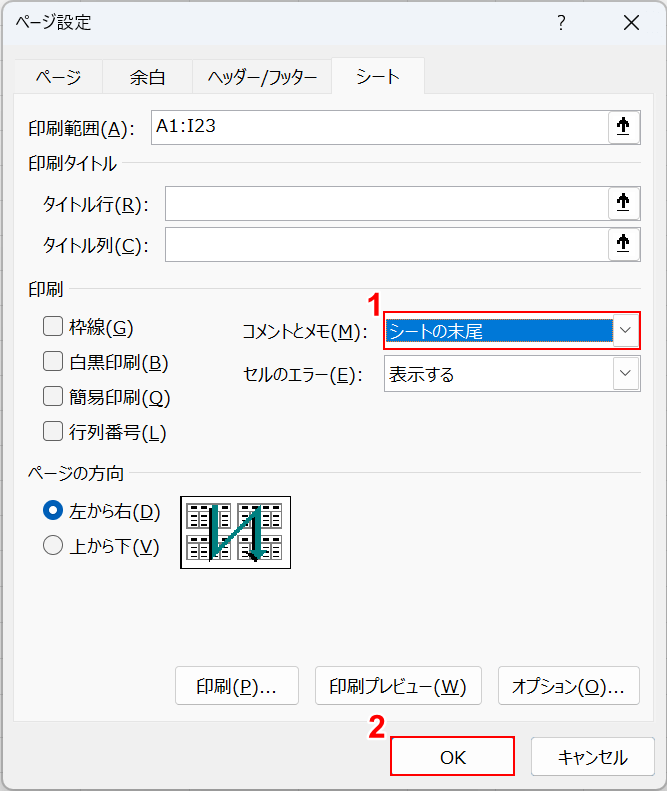Open the コメントとメモ dropdown list

point(625,330)
